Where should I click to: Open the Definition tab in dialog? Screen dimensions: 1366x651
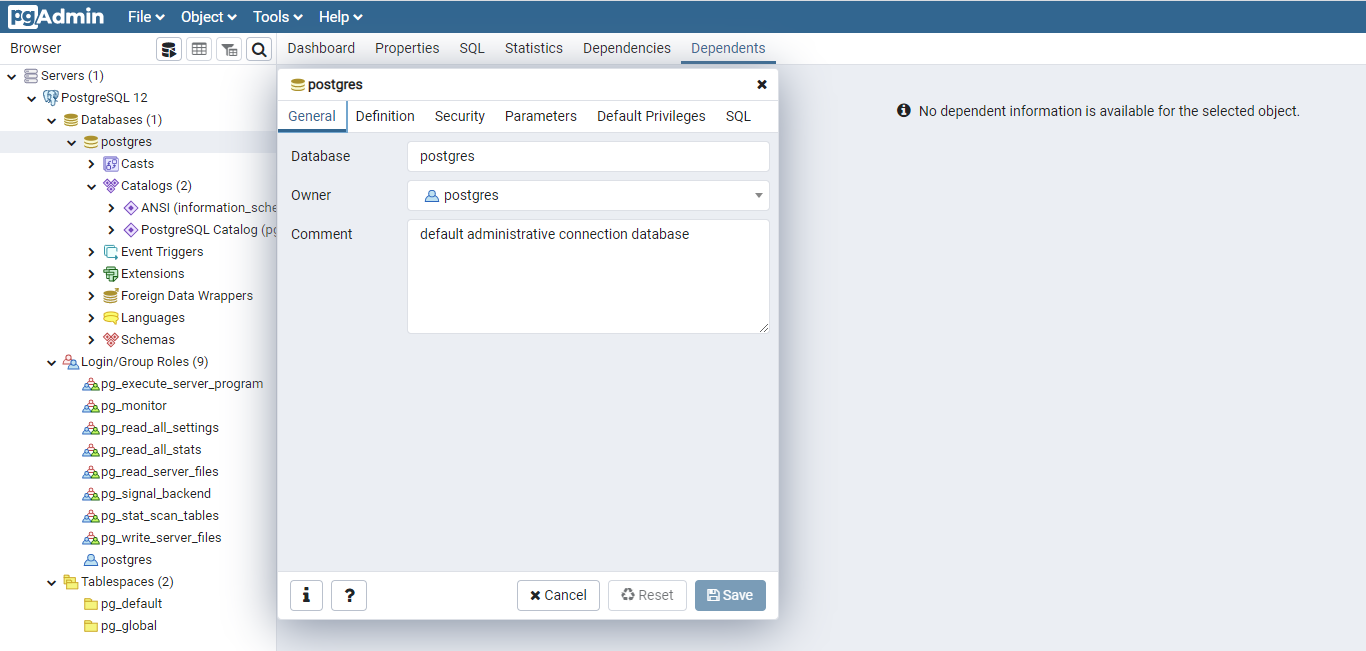tap(385, 116)
